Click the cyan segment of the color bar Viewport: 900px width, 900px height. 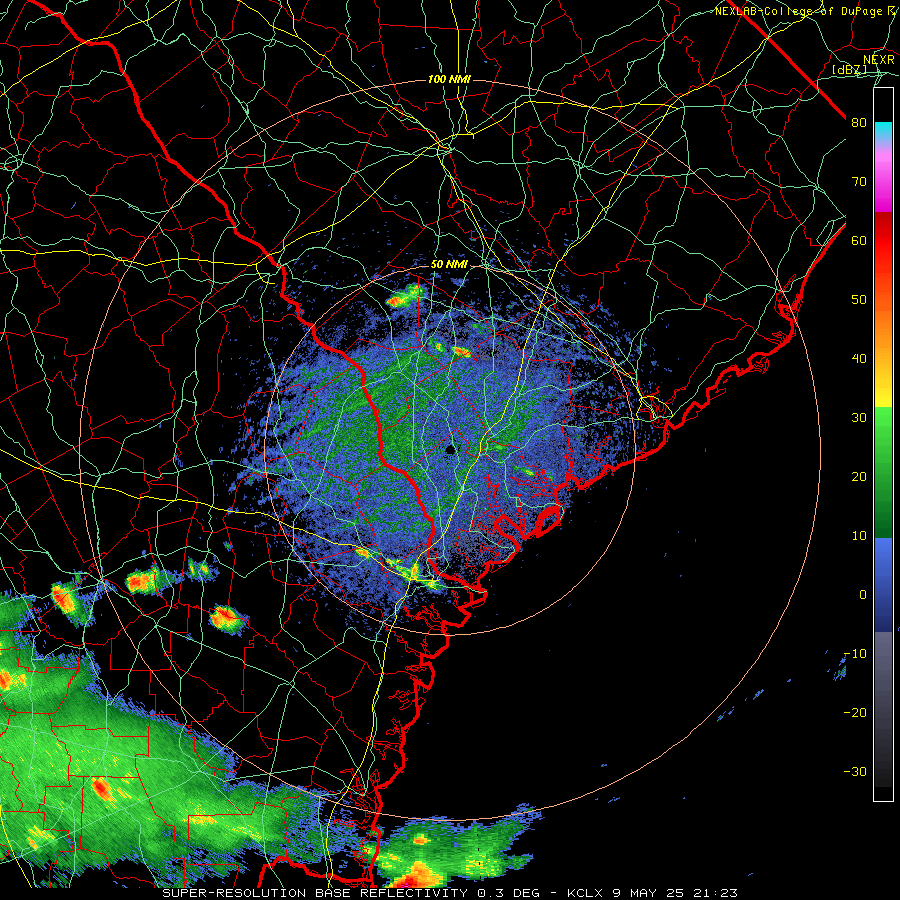click(883, 132)
